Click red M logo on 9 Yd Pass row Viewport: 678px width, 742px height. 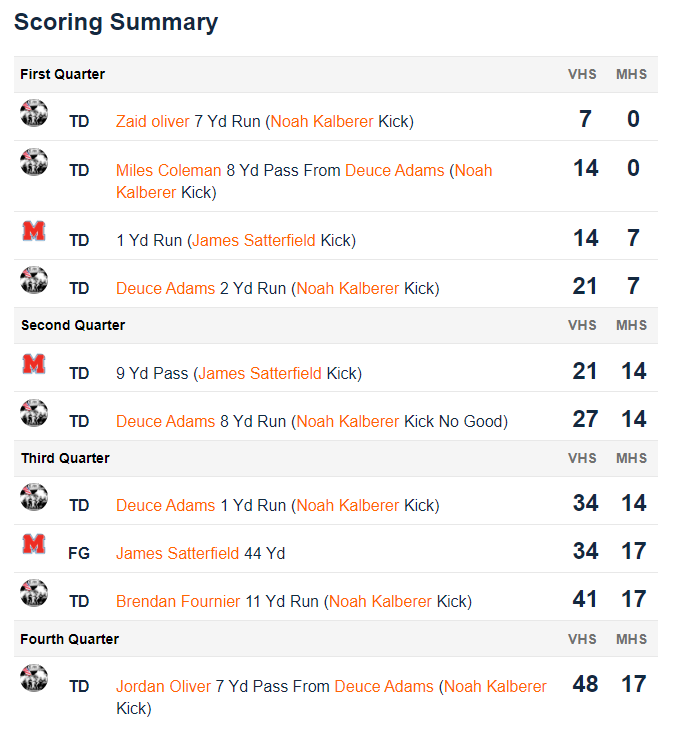point(34,364)
